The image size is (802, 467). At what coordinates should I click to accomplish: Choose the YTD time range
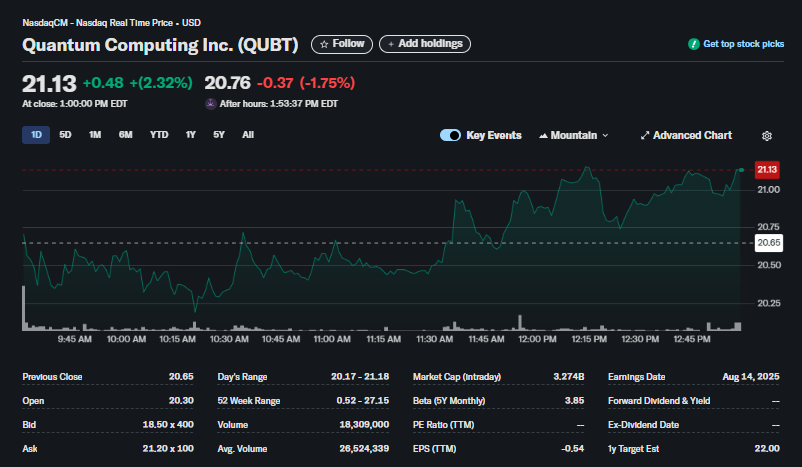pos(159,135)
